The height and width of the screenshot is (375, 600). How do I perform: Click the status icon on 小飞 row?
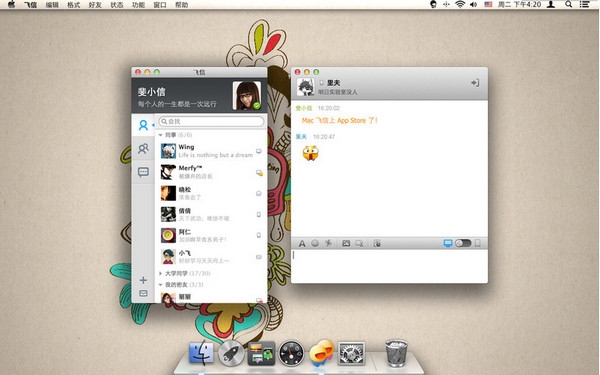[259, 257]
